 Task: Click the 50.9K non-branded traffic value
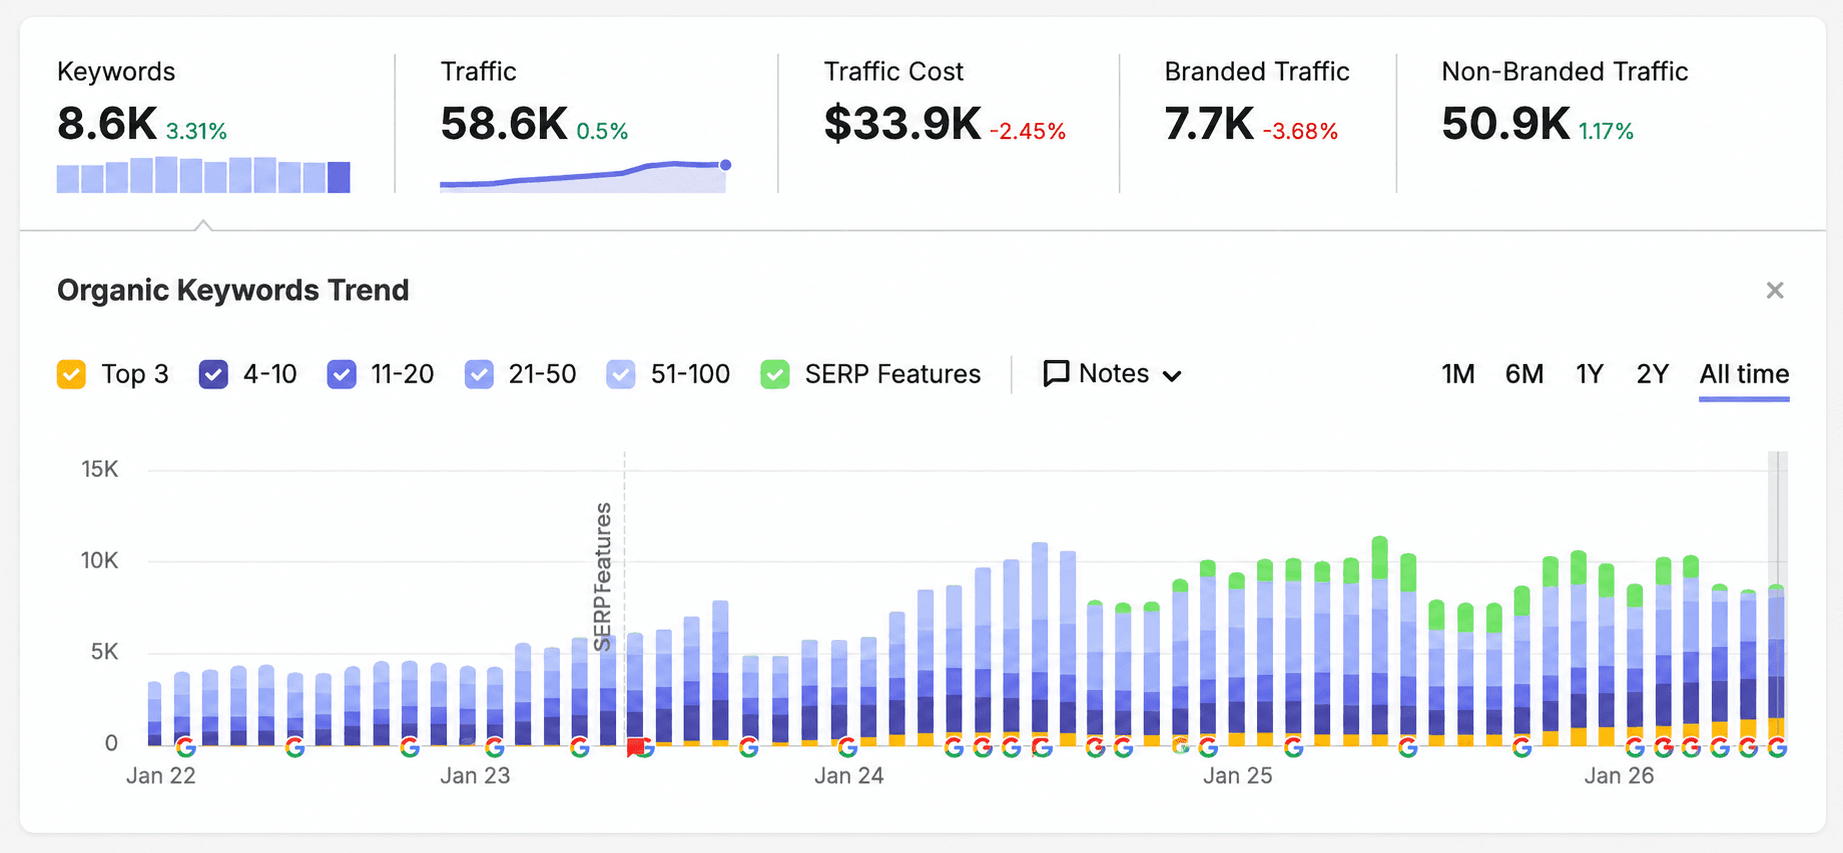[1506, 124]
